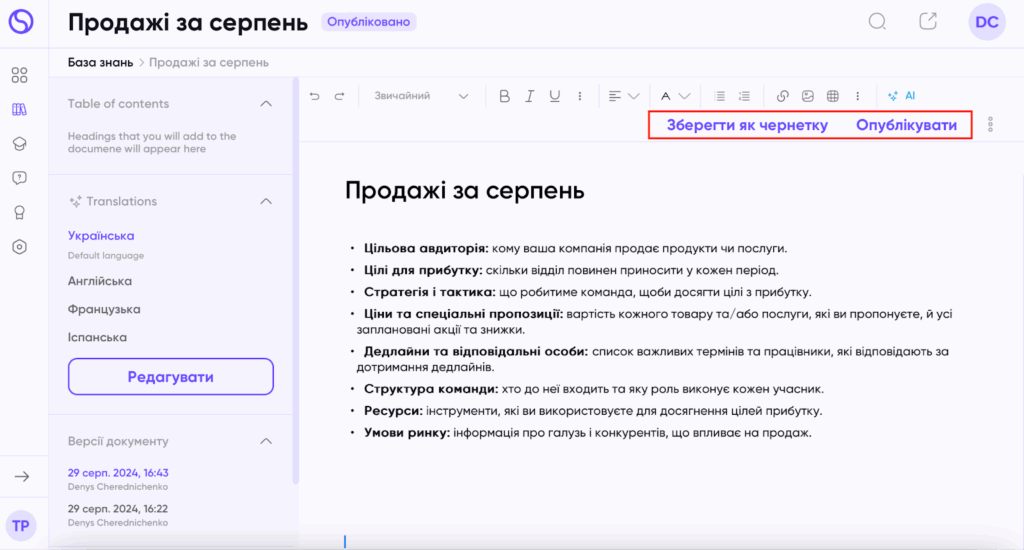The height and width of the screenshot is (550, 1024).
Task: Undo the last edit
Action: tap(315, 96)
